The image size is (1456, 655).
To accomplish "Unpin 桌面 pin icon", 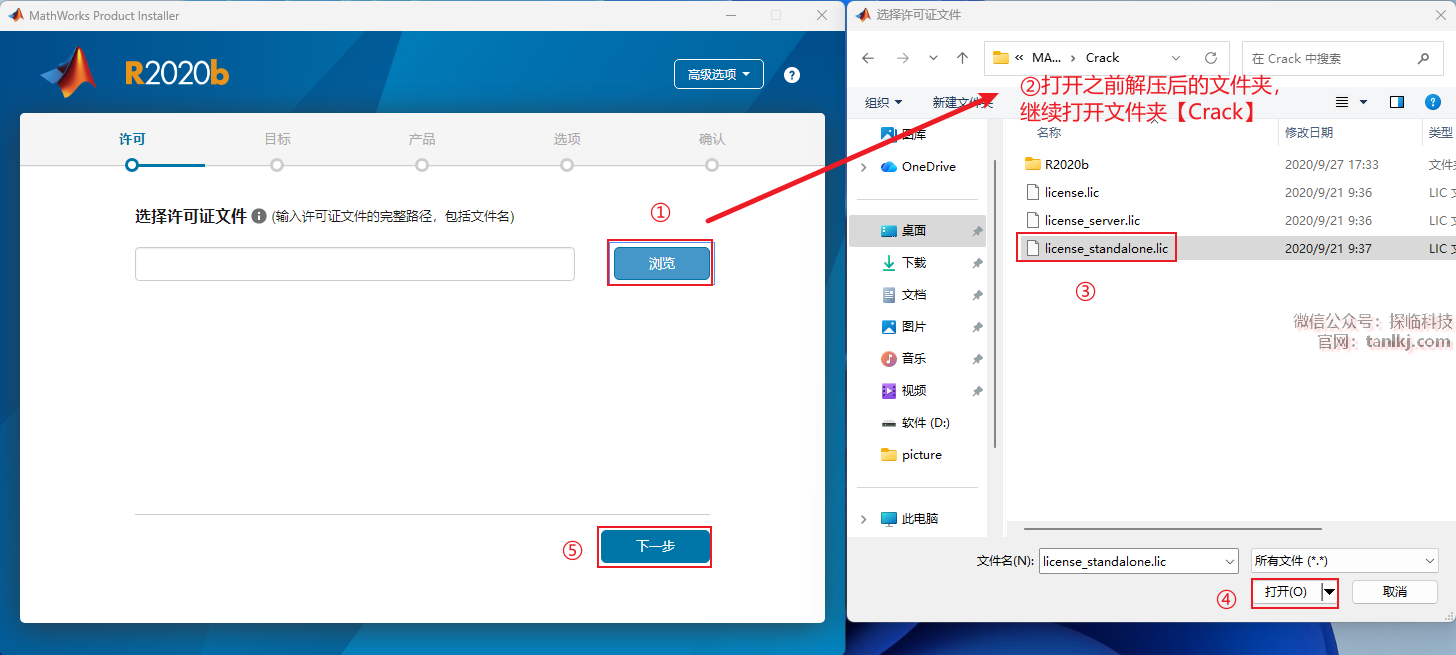I will click(x=977, y=231).
